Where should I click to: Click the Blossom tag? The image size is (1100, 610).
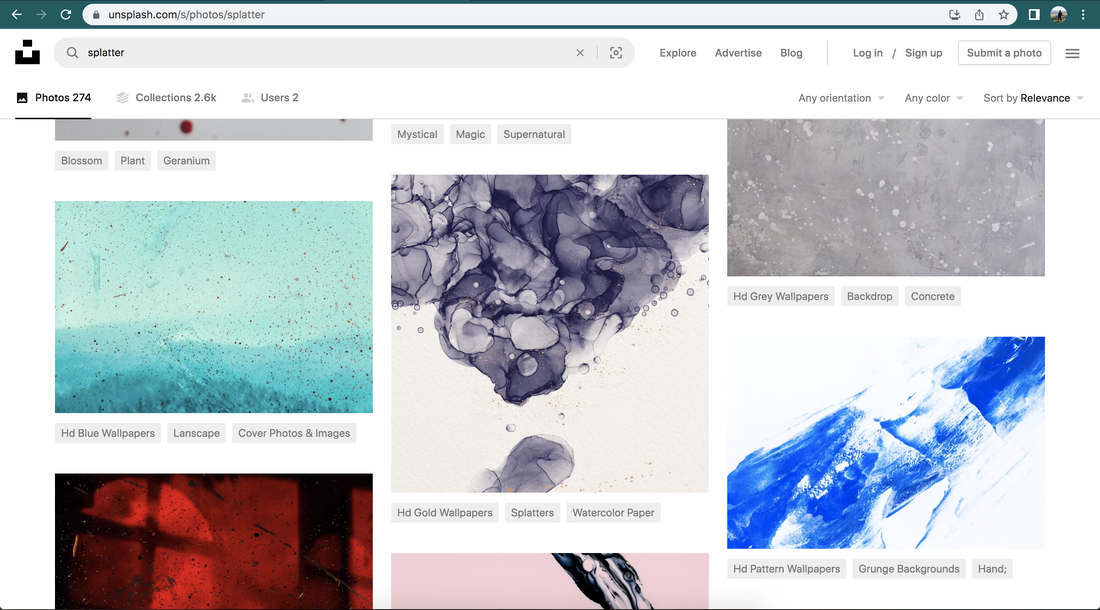81,161
